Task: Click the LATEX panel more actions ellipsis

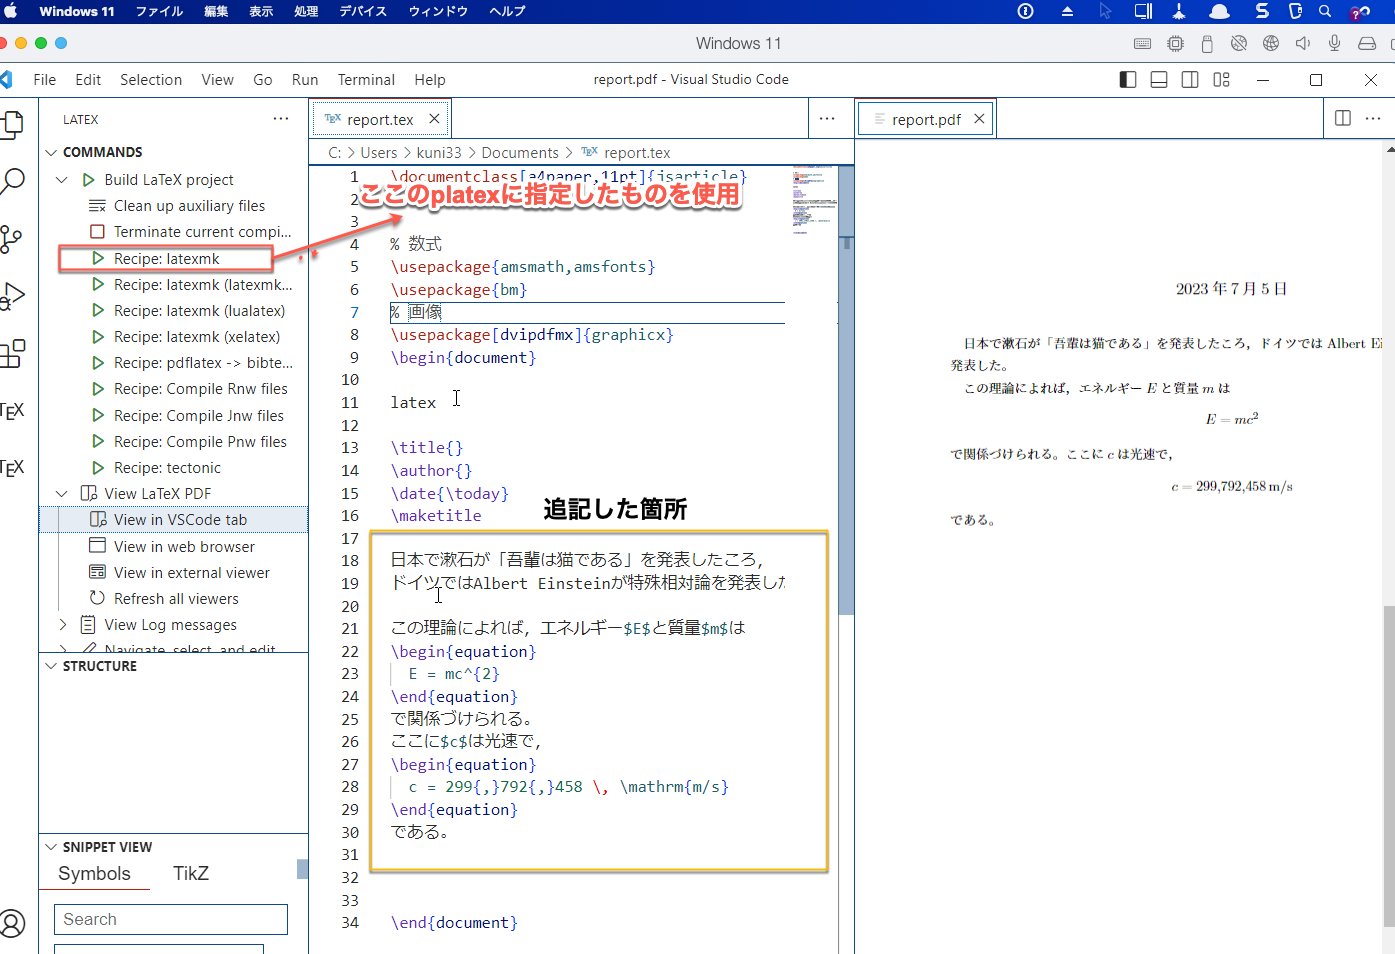Action: point(281,119)
